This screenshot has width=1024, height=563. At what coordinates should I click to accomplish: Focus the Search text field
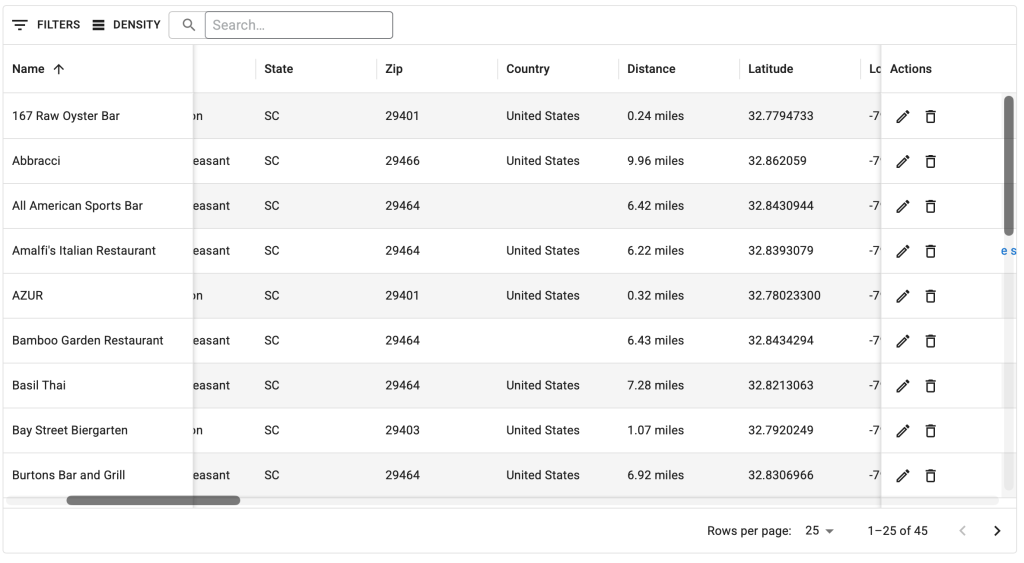[x=298, y=25]
